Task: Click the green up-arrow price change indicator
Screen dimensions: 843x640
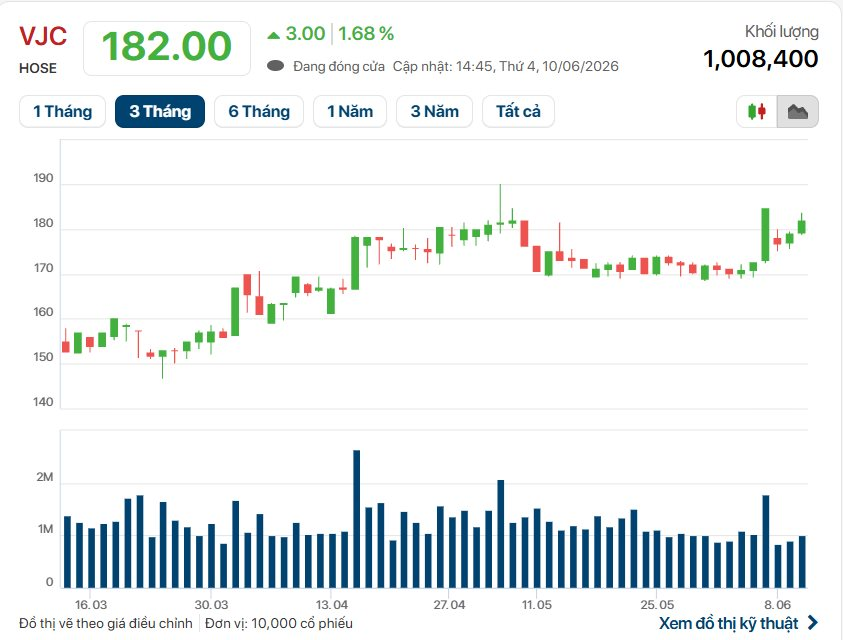Action: 274,35
